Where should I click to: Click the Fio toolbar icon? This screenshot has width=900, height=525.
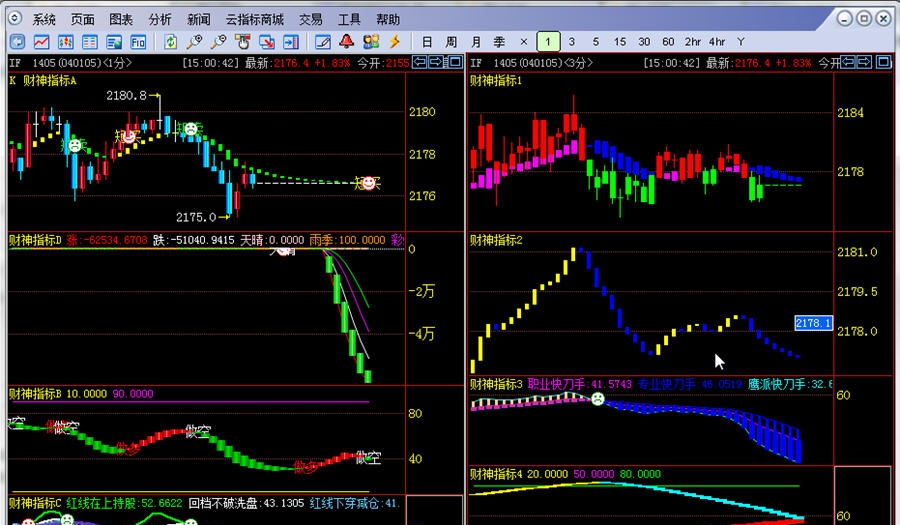point(138,42)
